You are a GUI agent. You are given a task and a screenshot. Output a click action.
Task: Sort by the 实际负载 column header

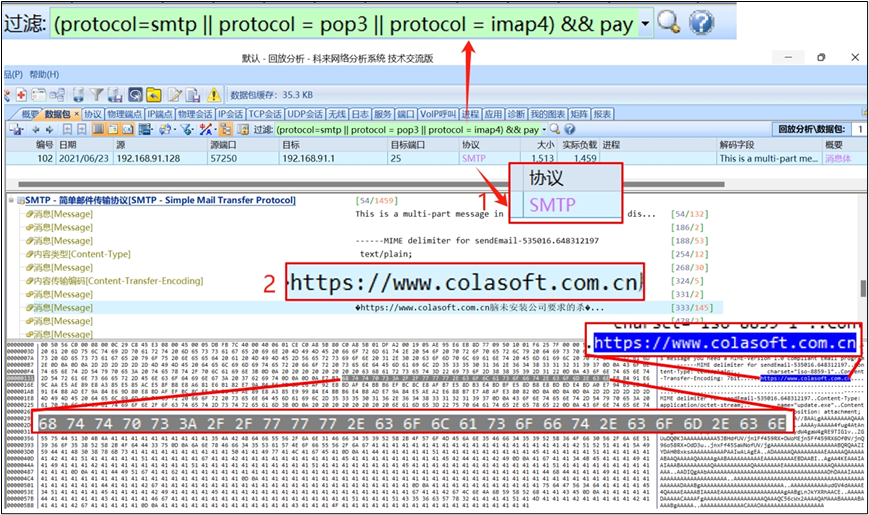[579, 145]
